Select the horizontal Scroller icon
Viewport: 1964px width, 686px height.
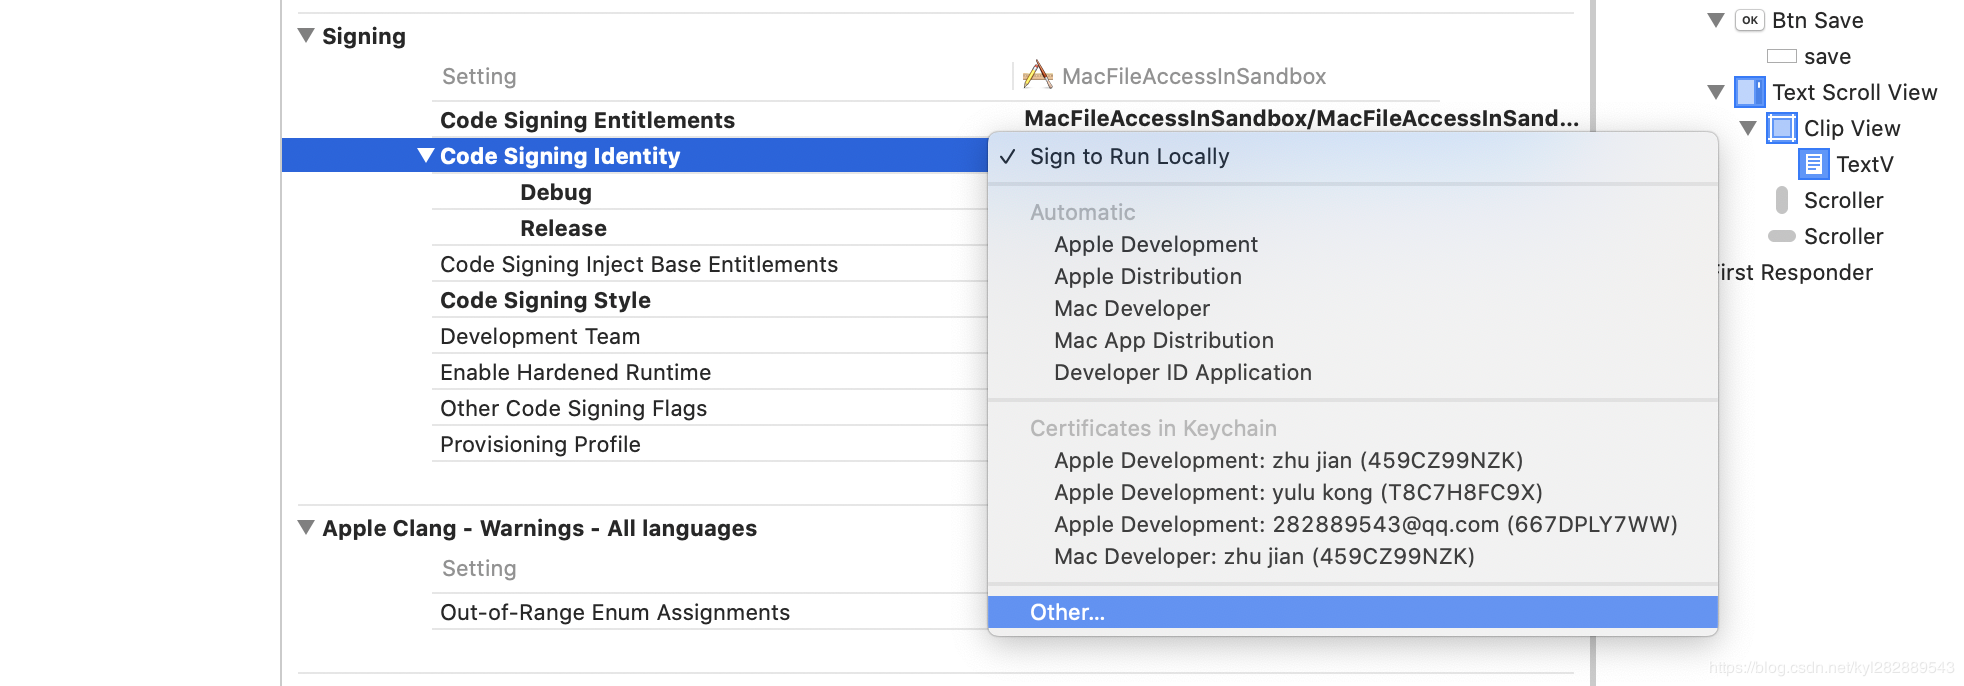click(1781, 236)
